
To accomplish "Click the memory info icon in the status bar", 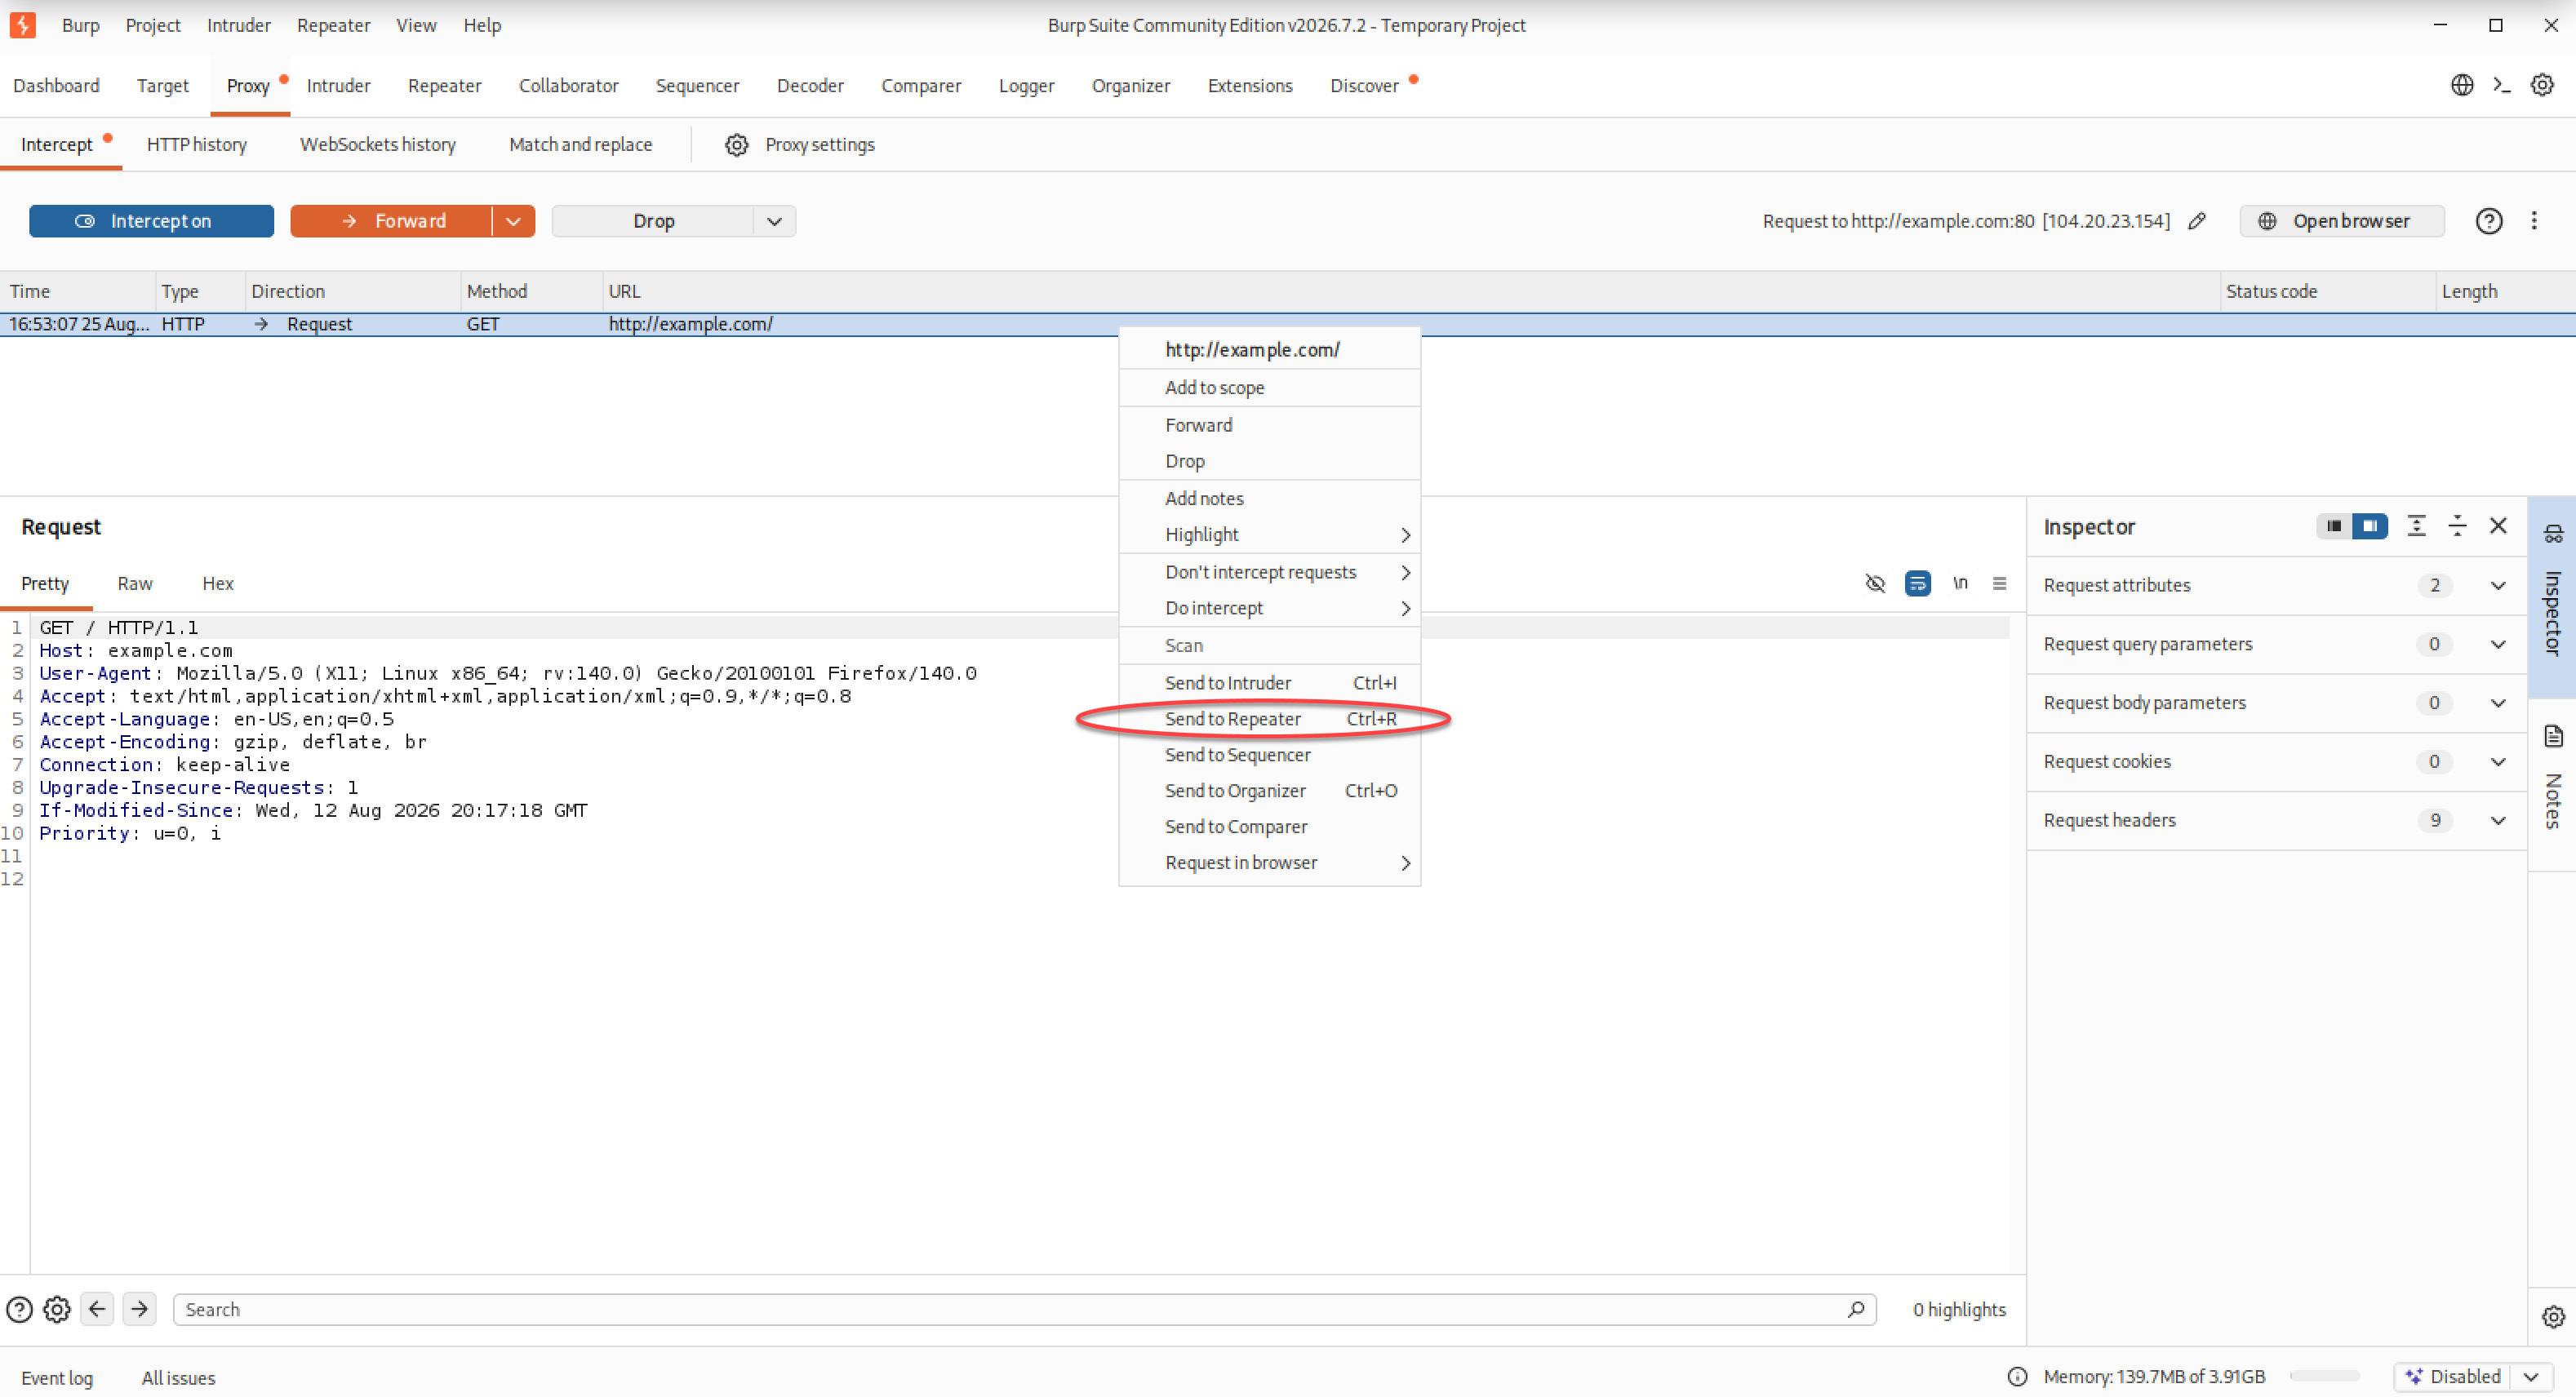I will tap(2018, 1377).
